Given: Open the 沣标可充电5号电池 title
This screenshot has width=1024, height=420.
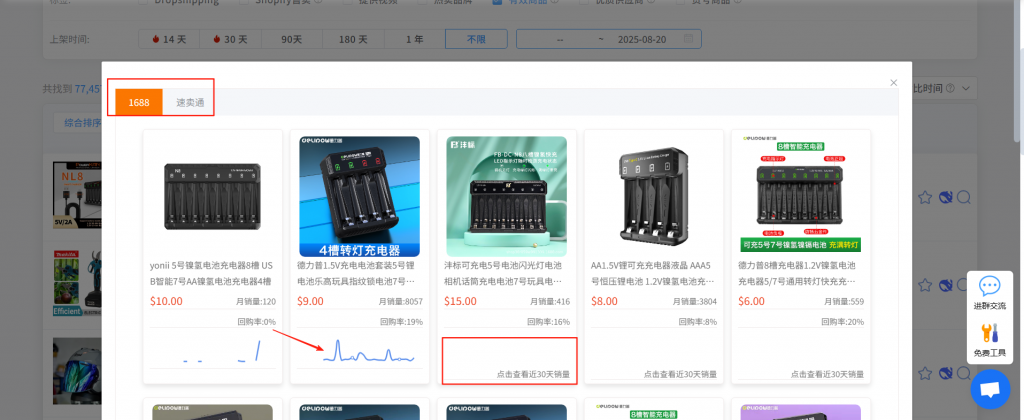Looking at the screenshot, I should 504,274.
